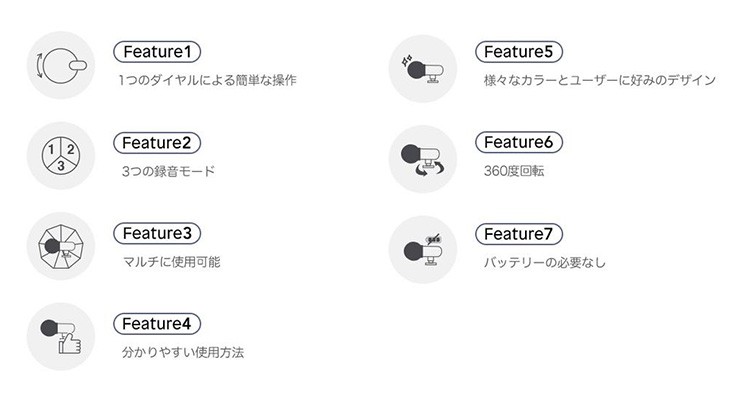Viewport: 750px width, 400px height.
Task: Select the バッテリーの必要なし description
Action: 544,262
